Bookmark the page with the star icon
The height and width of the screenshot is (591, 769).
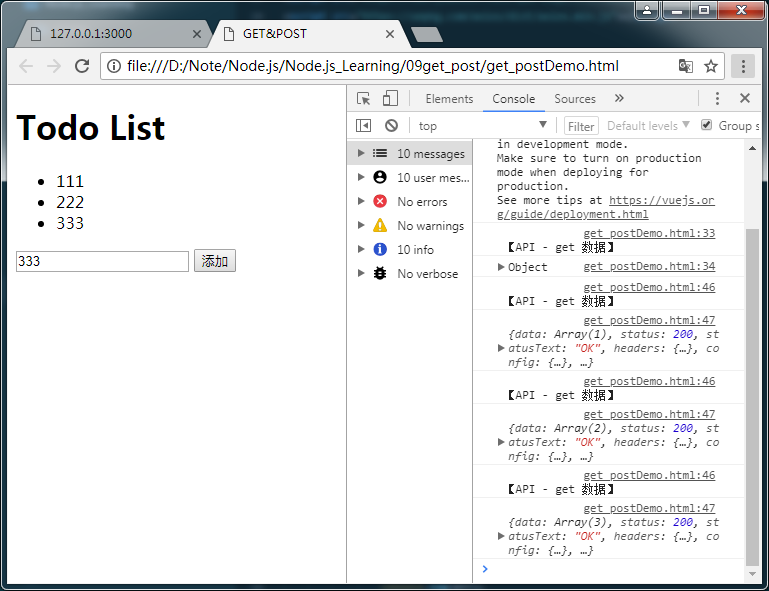tap(711, 66)
